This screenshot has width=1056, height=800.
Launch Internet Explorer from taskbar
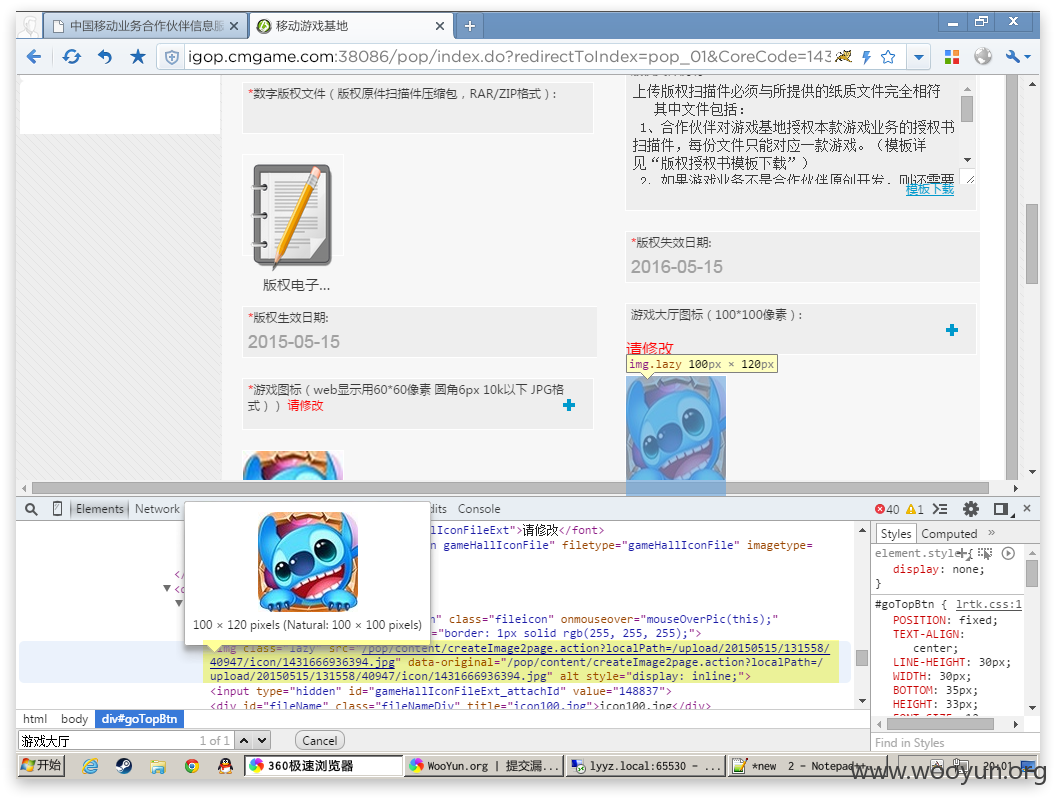click(x=90, y=766)
